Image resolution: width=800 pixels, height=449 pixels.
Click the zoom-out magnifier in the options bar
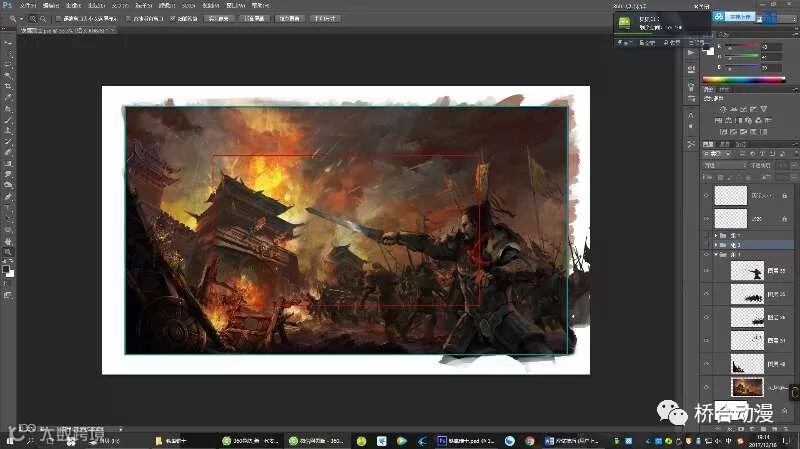[43, 19]
